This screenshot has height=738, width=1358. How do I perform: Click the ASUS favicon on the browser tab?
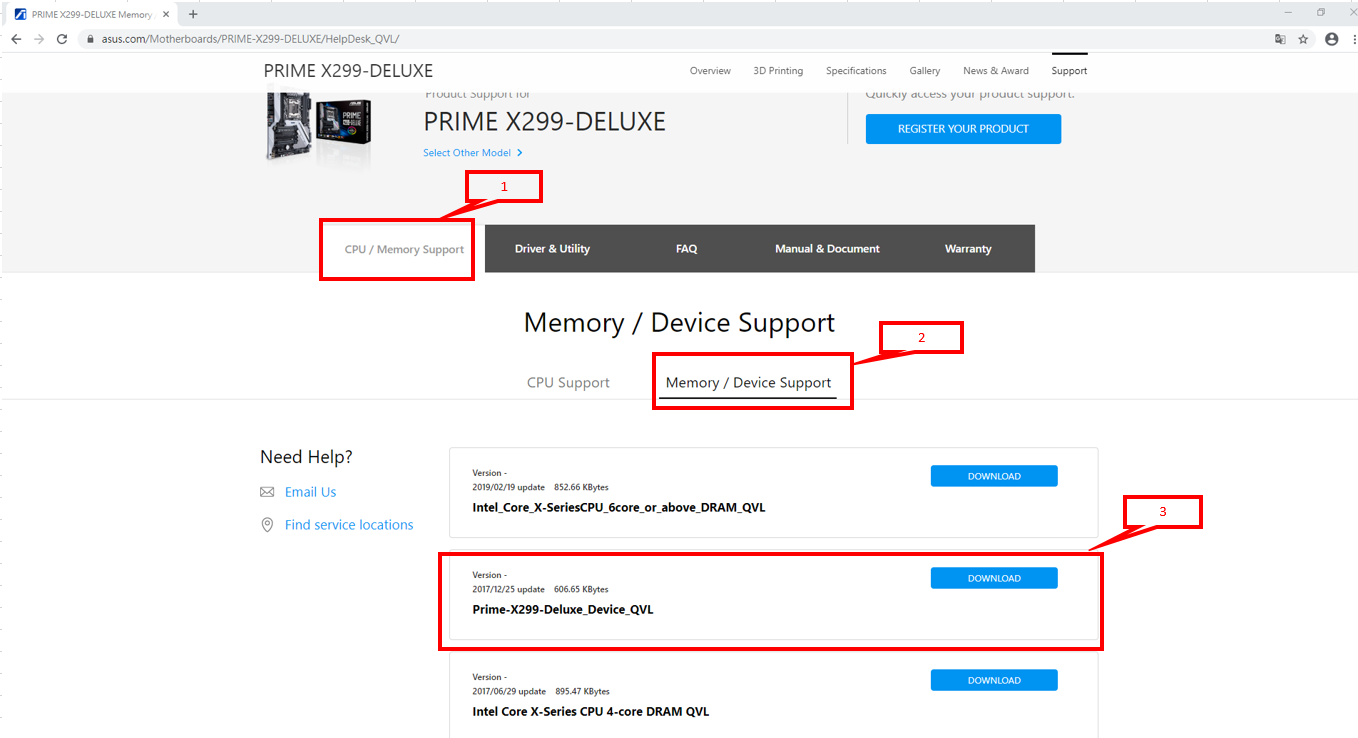pos(20,14)
